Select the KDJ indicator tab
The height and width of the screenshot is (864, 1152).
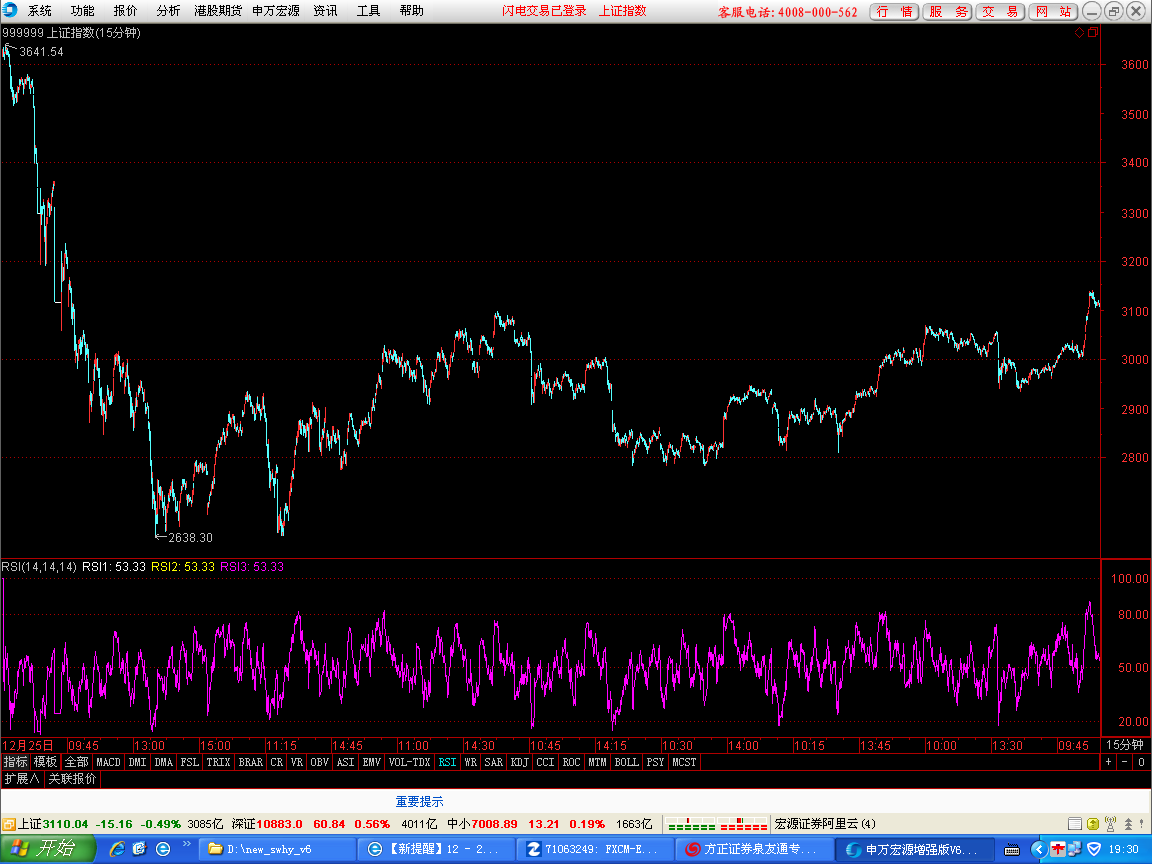pos(519,762)
